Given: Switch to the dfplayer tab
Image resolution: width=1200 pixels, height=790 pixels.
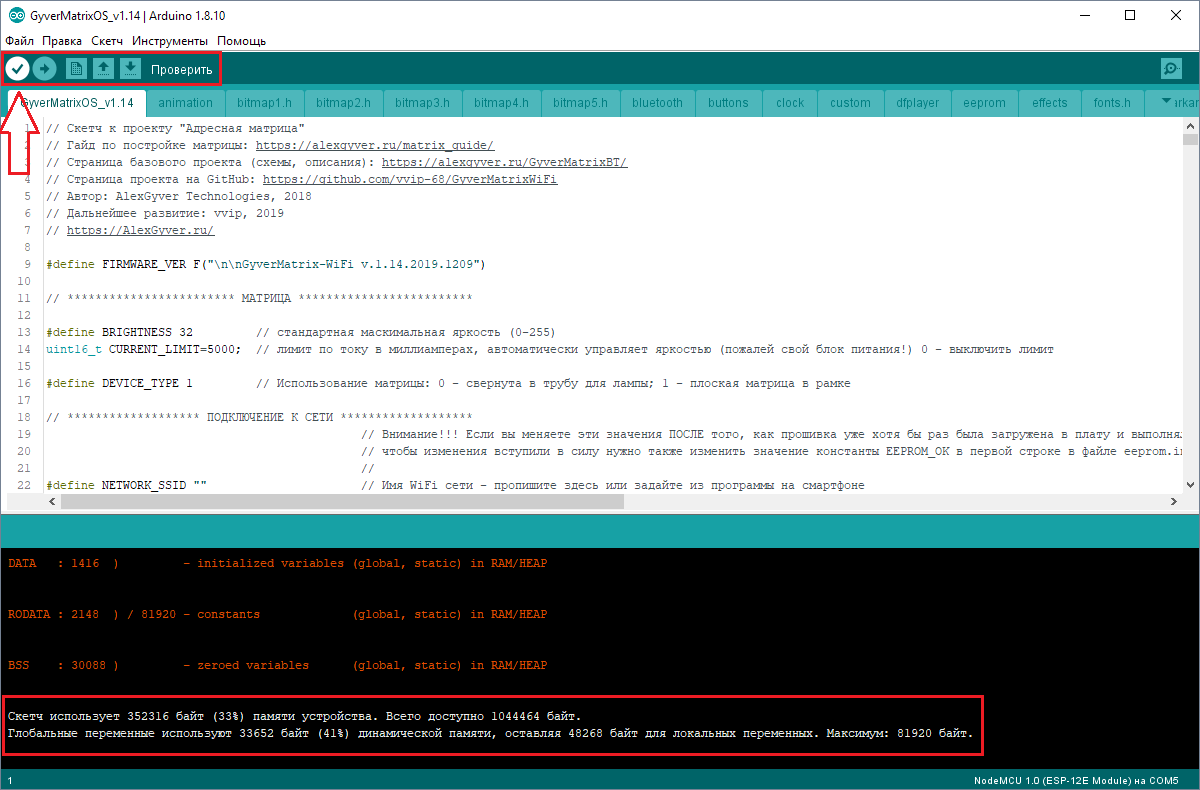Looking at the screenshot, I should coord(917,103).
